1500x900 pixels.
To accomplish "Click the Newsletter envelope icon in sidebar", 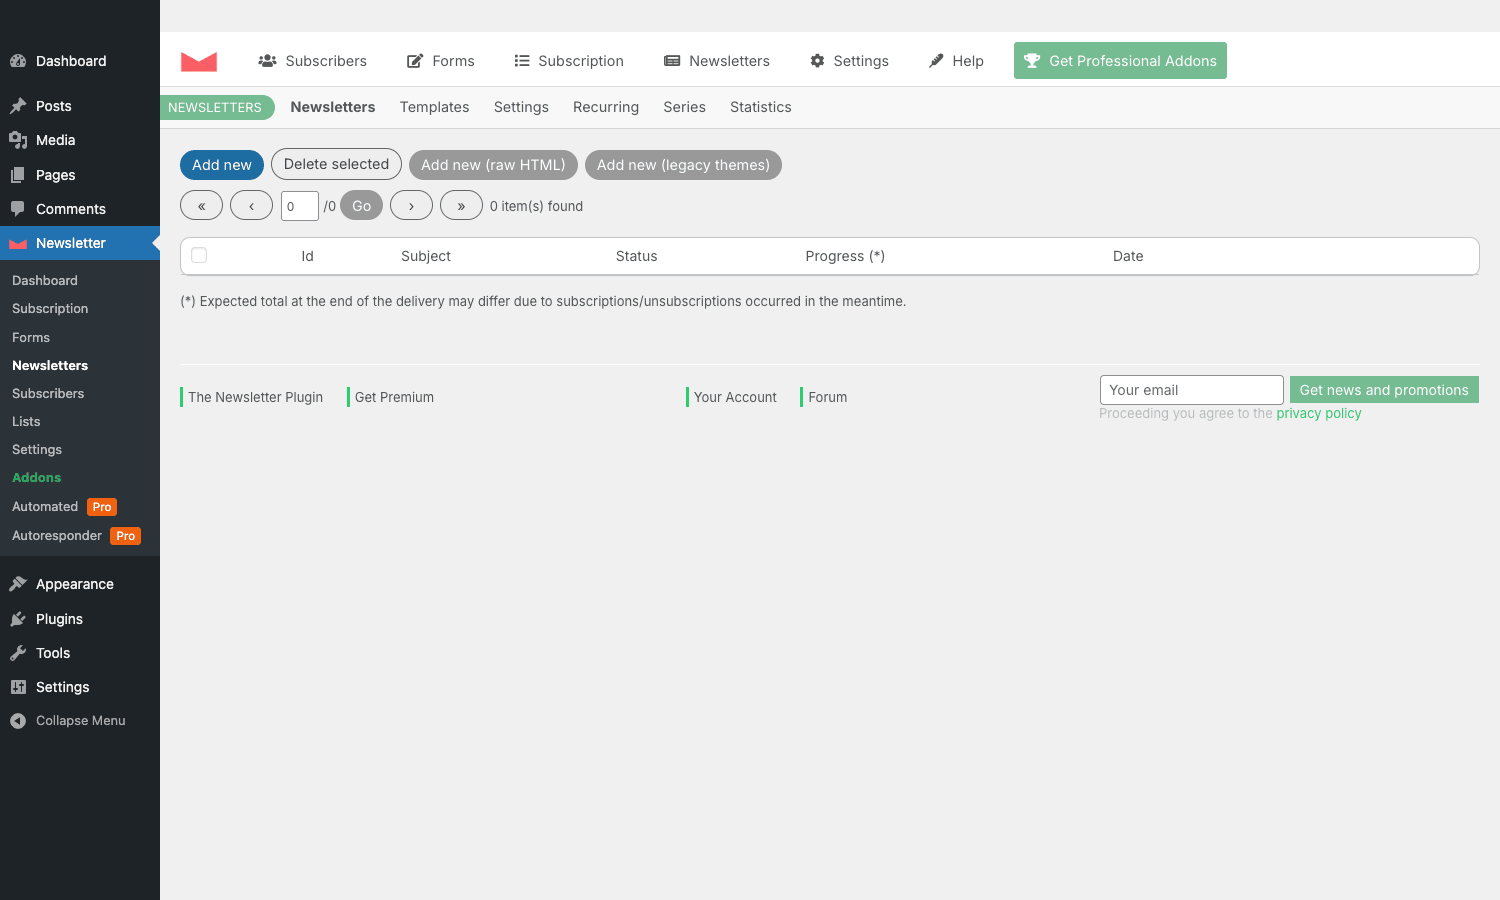I will coord(18,243).
